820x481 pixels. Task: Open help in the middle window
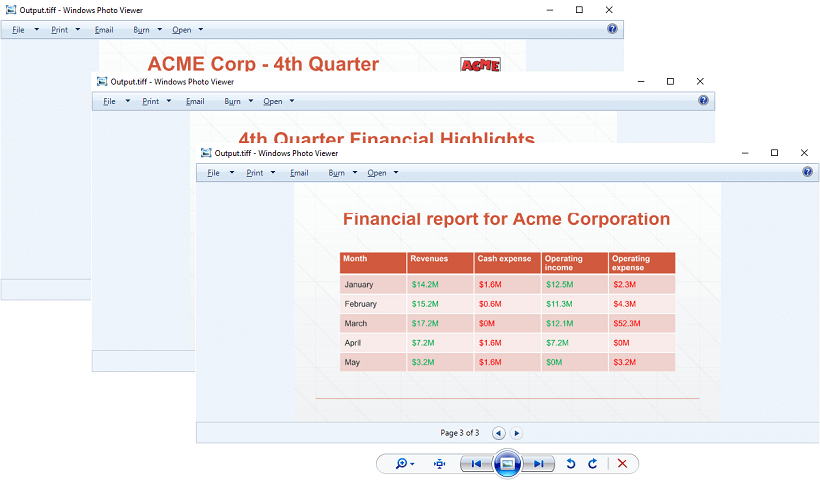pos(703,100)
